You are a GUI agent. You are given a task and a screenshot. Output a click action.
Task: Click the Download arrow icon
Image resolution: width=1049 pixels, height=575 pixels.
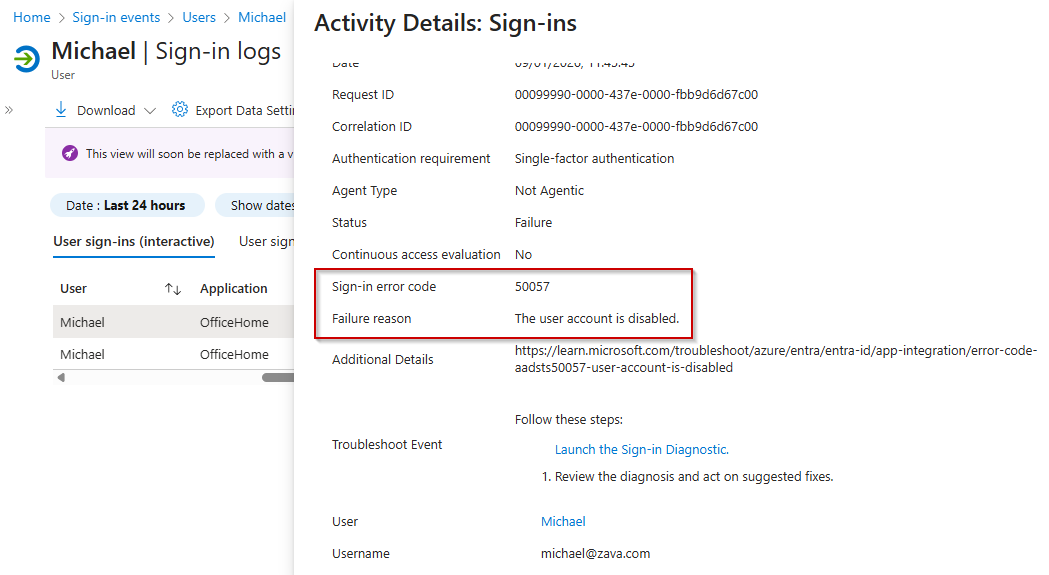coord(61,110)
